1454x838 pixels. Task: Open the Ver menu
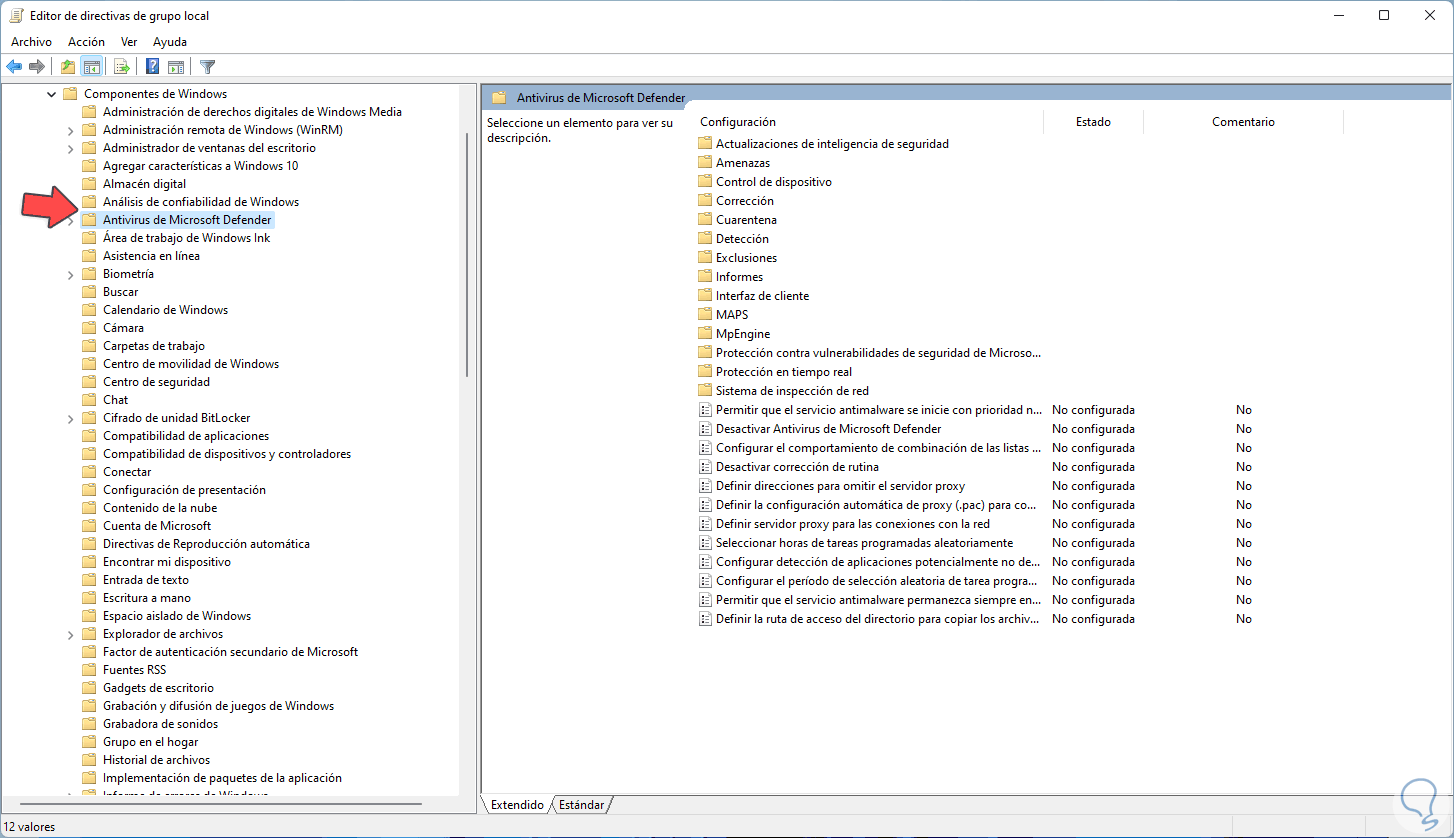coord(129,42)
